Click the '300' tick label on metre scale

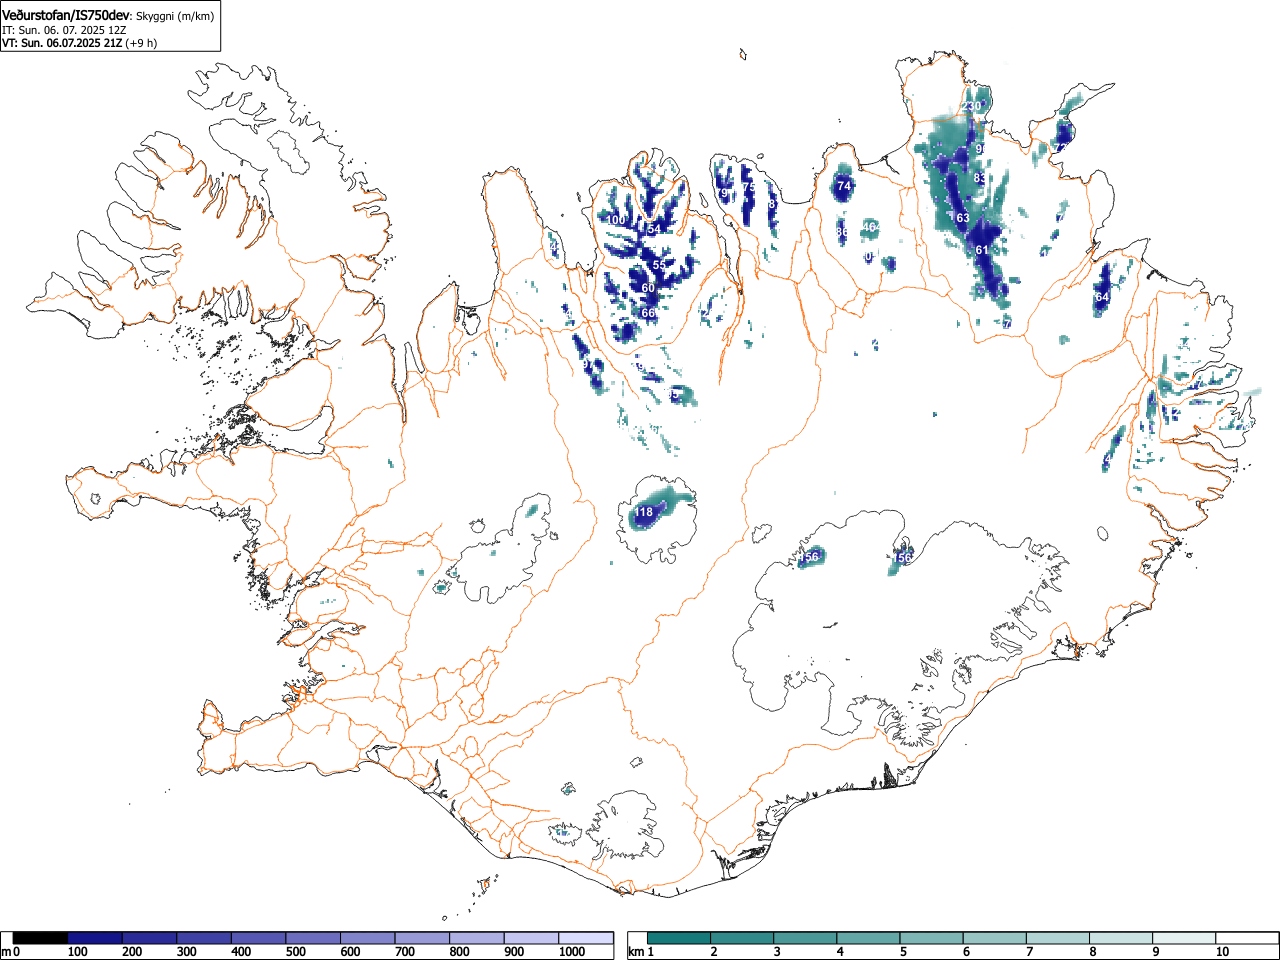(187, 952)
